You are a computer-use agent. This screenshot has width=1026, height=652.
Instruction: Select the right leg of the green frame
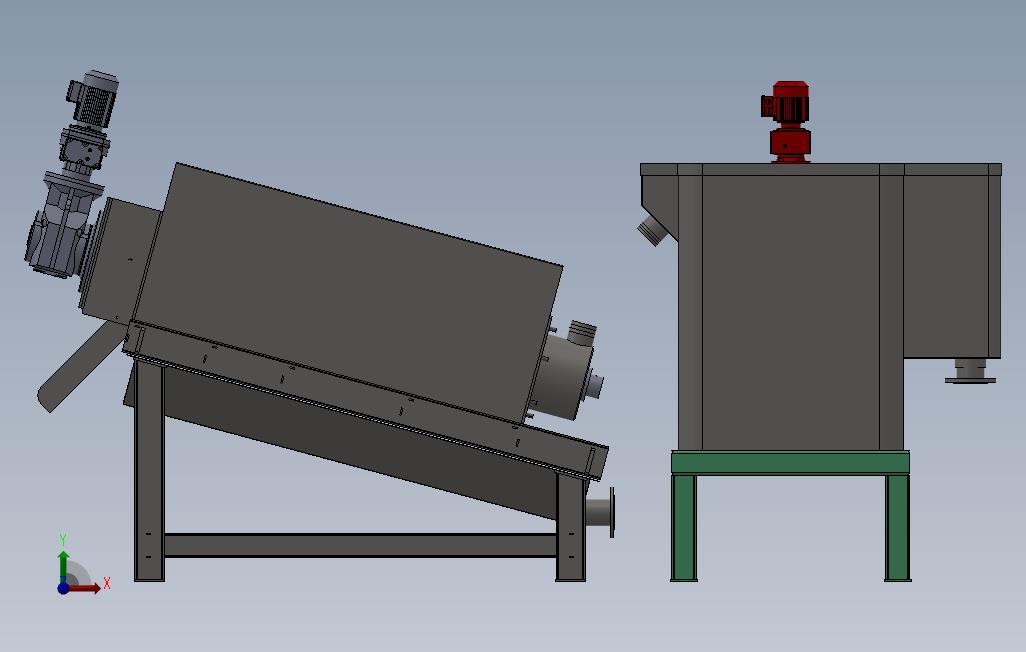click(897, 528)
